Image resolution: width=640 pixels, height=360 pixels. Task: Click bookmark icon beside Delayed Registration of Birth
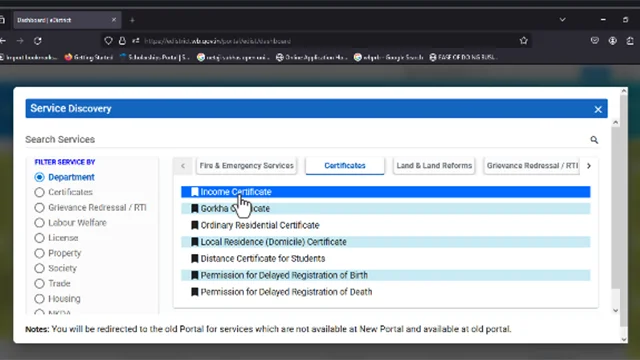coord(195,276)
